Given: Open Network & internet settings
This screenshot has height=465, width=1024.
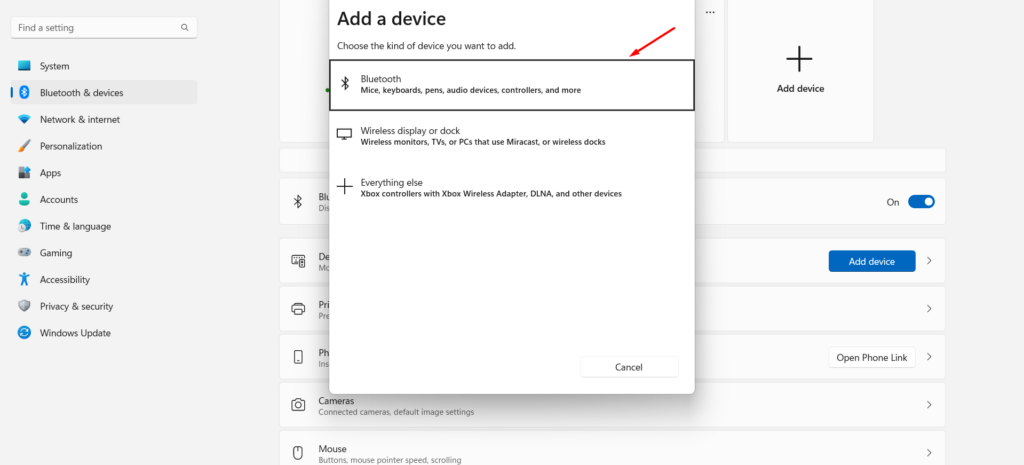Looking at the screenshot, I should point(79,120).
